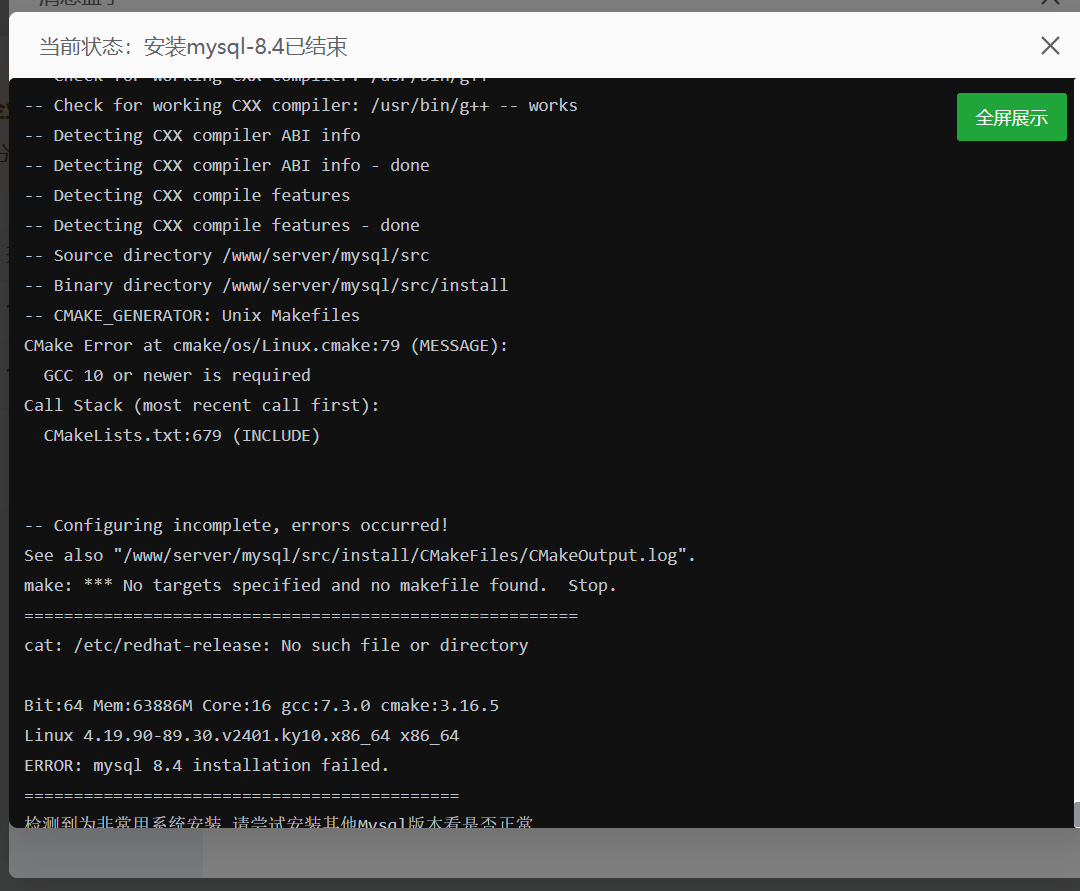Click 'CMake Error at cmake/os/Linux.cmake:79' line
The height and width of the screenshot is (891, 1080).
coord(266,345)
